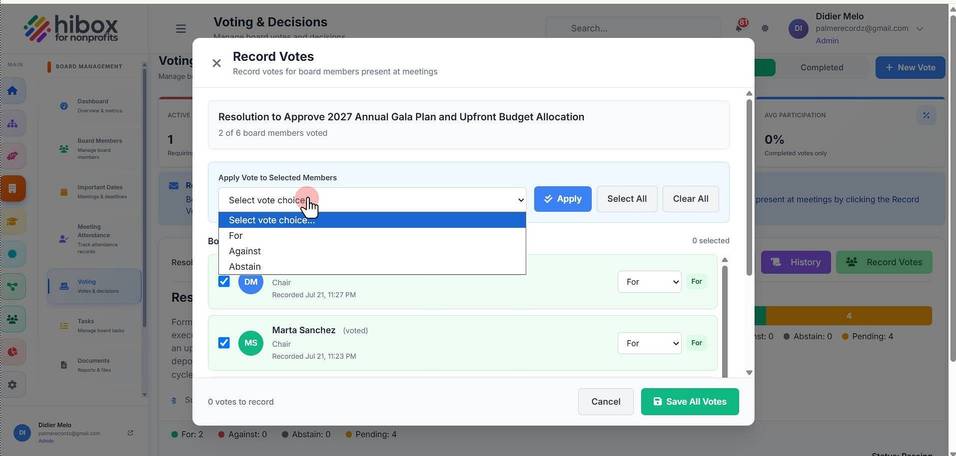
Task: Click the external link icon beside Didier Melo
Action: pyautogui.click(x=130, y=433)
